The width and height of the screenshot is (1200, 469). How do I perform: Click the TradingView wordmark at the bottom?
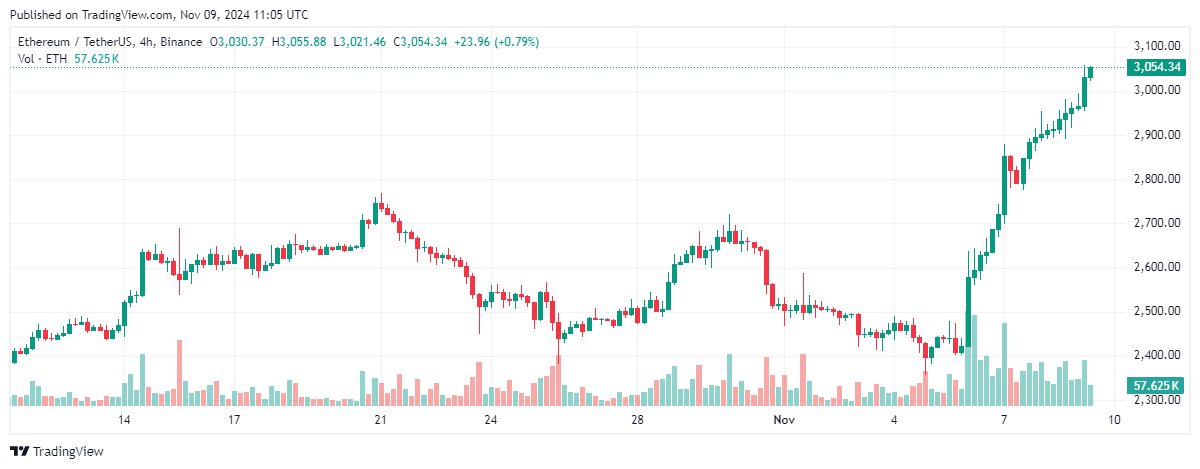[68, 452]
